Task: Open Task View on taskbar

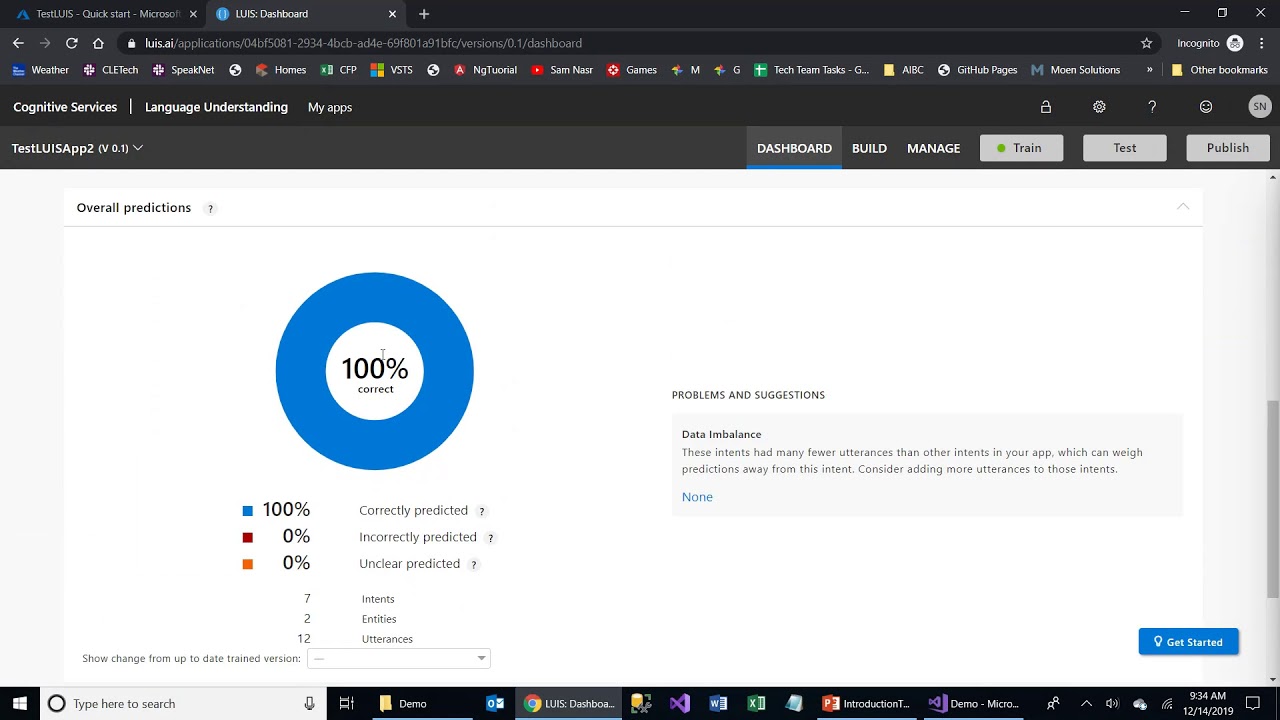Action: 346,703
